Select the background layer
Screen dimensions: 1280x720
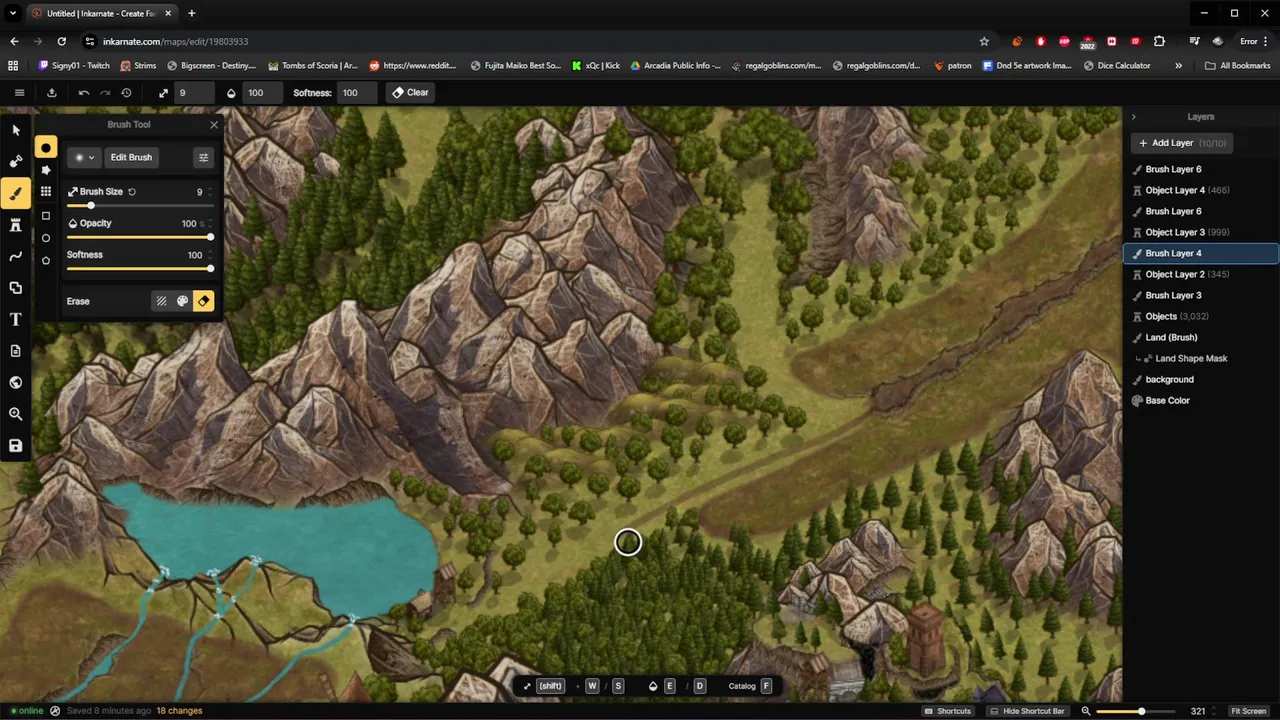pos(1201,379)
